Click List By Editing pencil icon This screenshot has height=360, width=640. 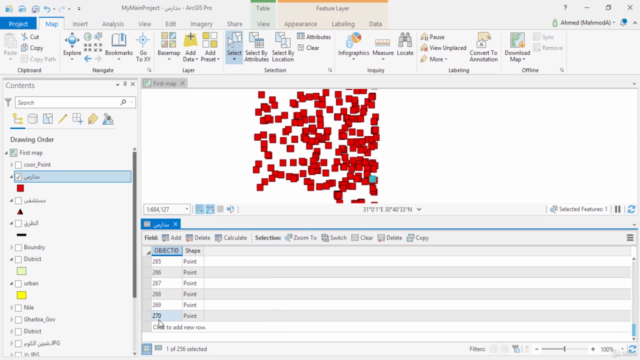(62, 119)
